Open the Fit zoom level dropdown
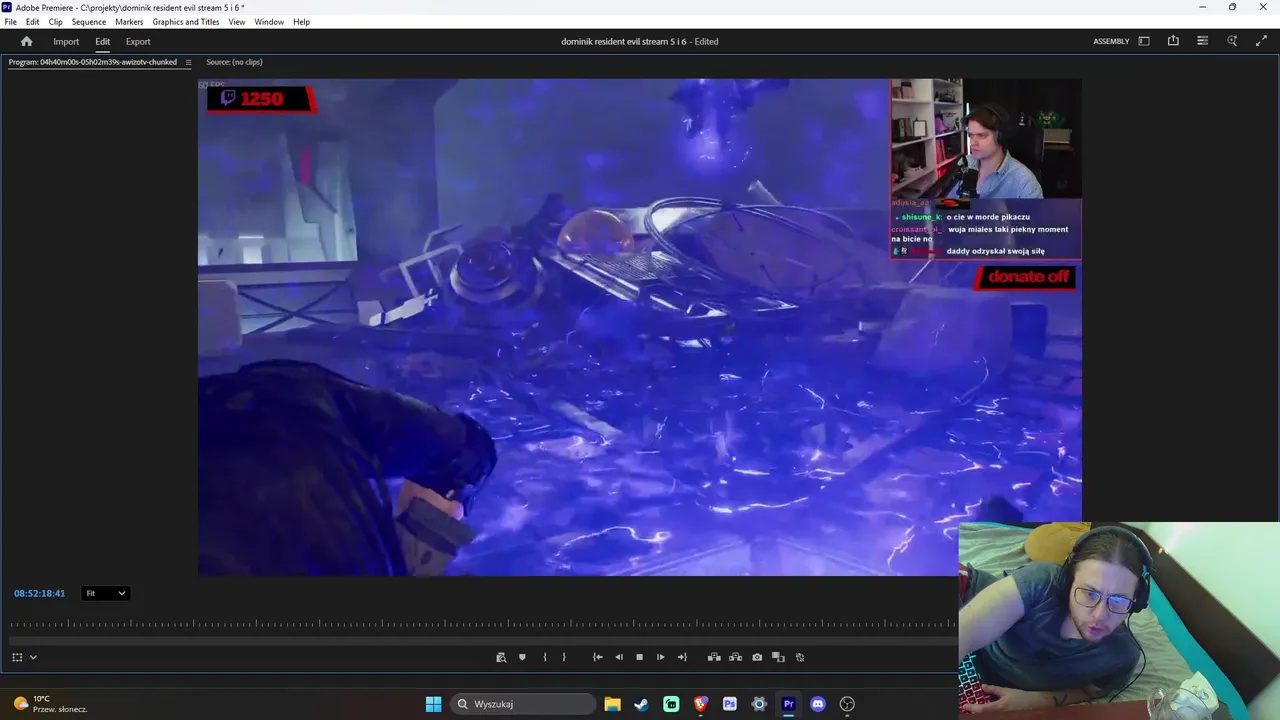Viewport: 1280px width, 720px height. click(x=105, y=593)
